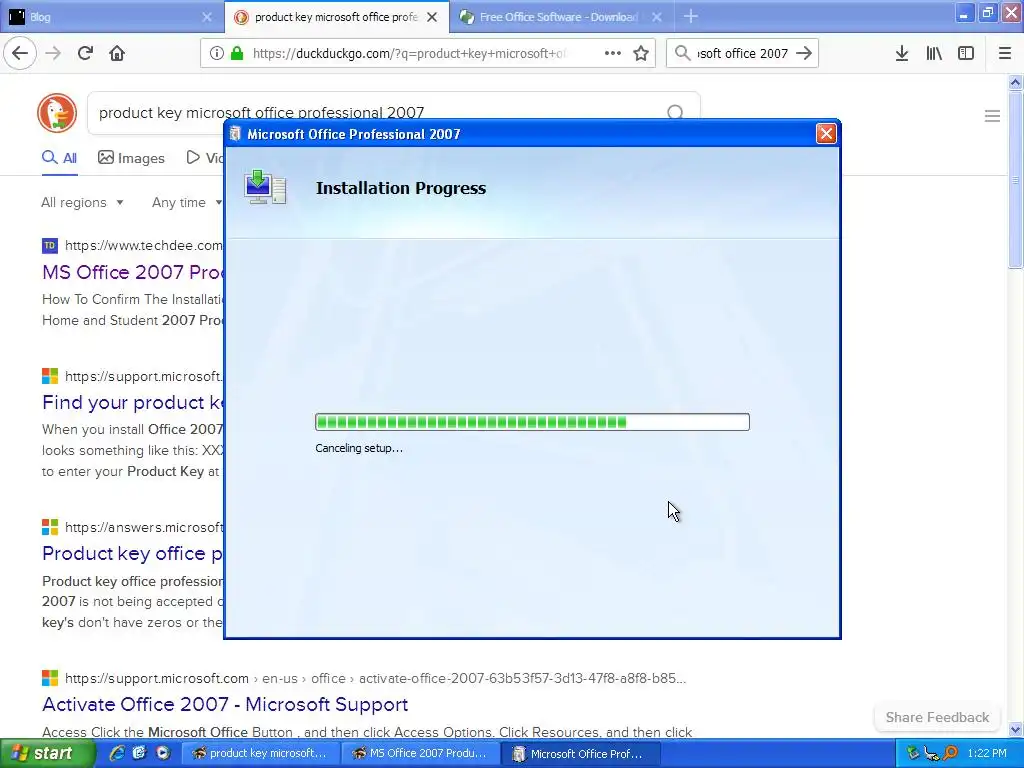Switch to Images results tab
Viewport: 1024px width, 768px height.
coord(131,158)
